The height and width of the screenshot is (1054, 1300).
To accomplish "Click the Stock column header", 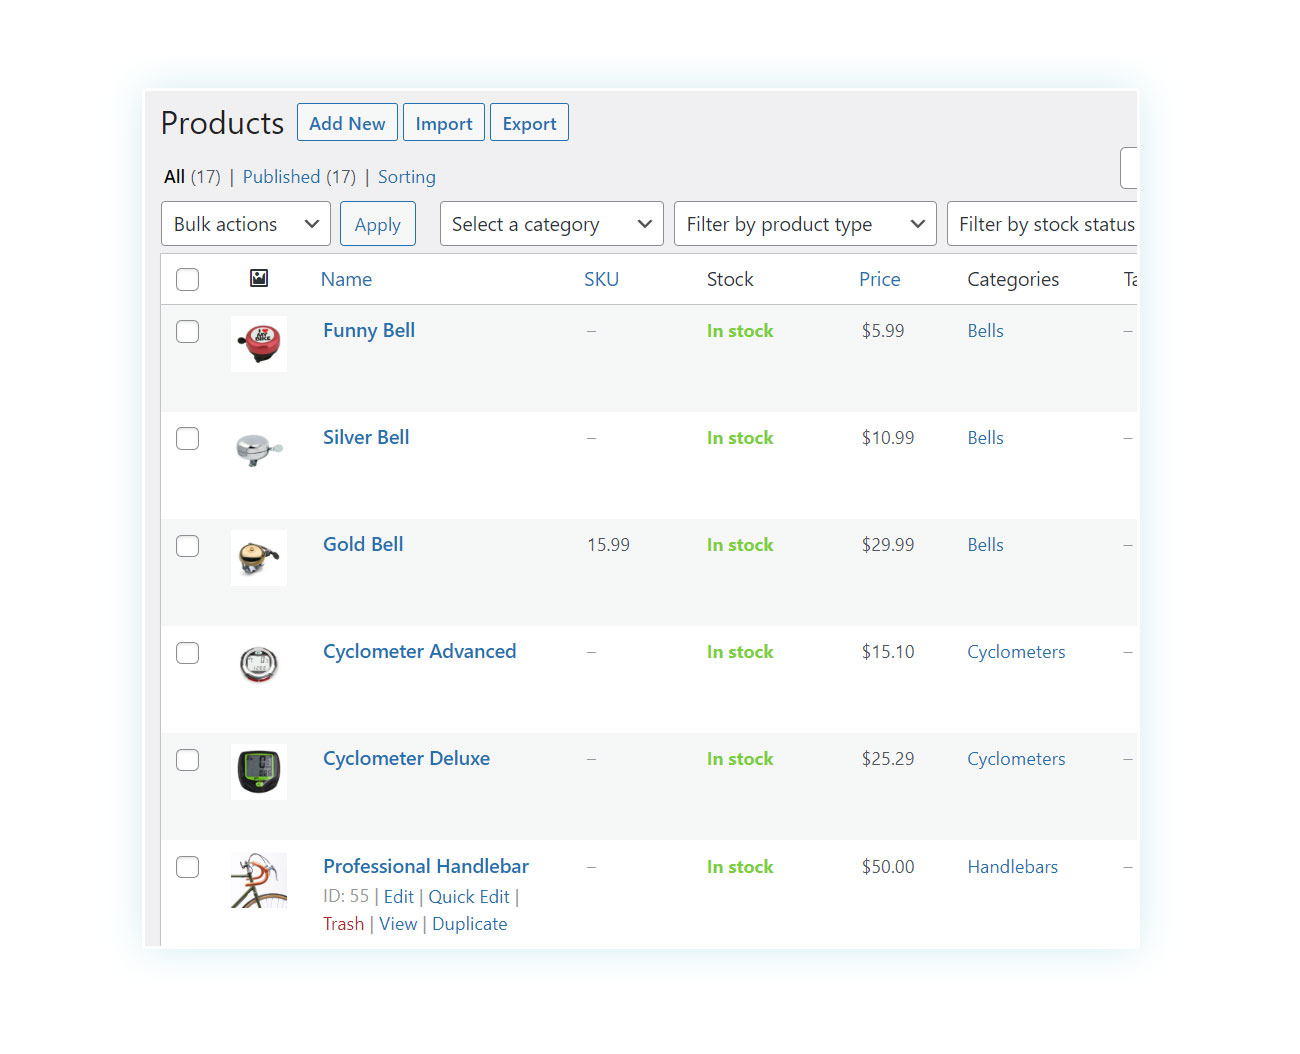I will 730,279.
